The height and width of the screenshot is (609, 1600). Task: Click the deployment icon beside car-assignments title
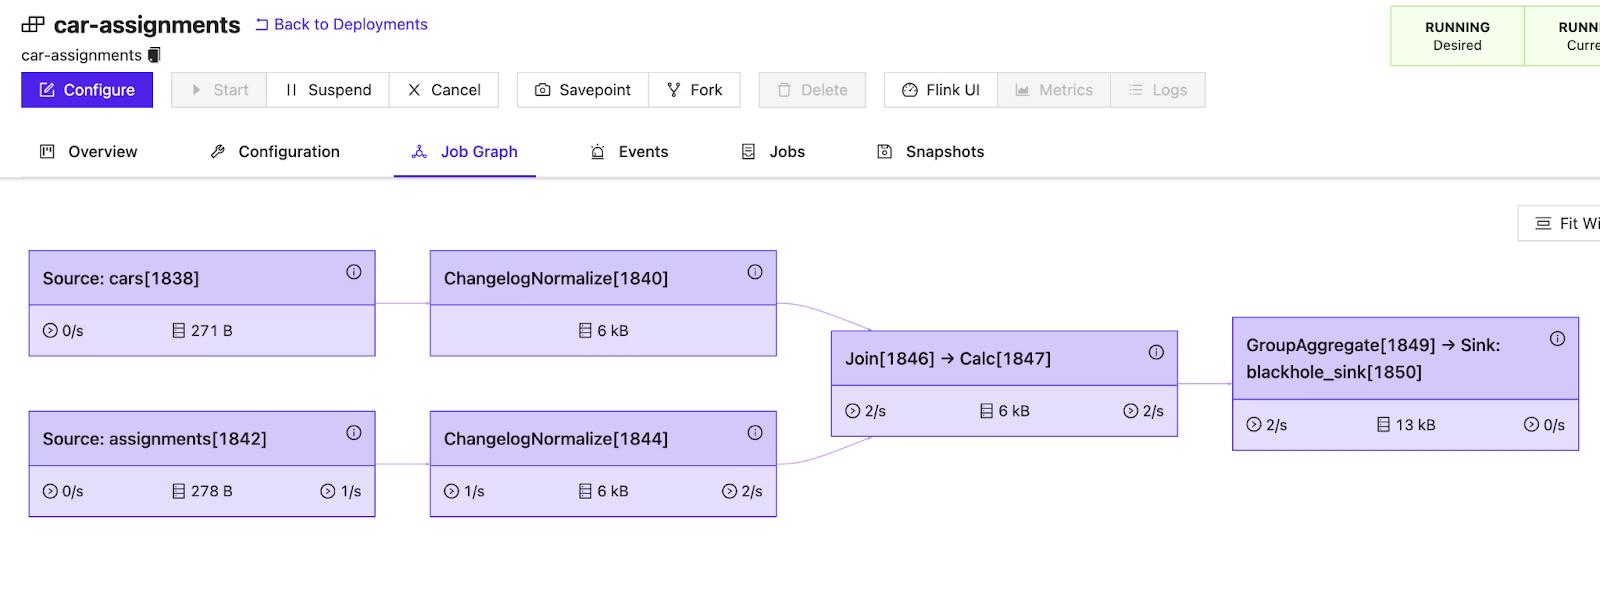coord(33,25)
